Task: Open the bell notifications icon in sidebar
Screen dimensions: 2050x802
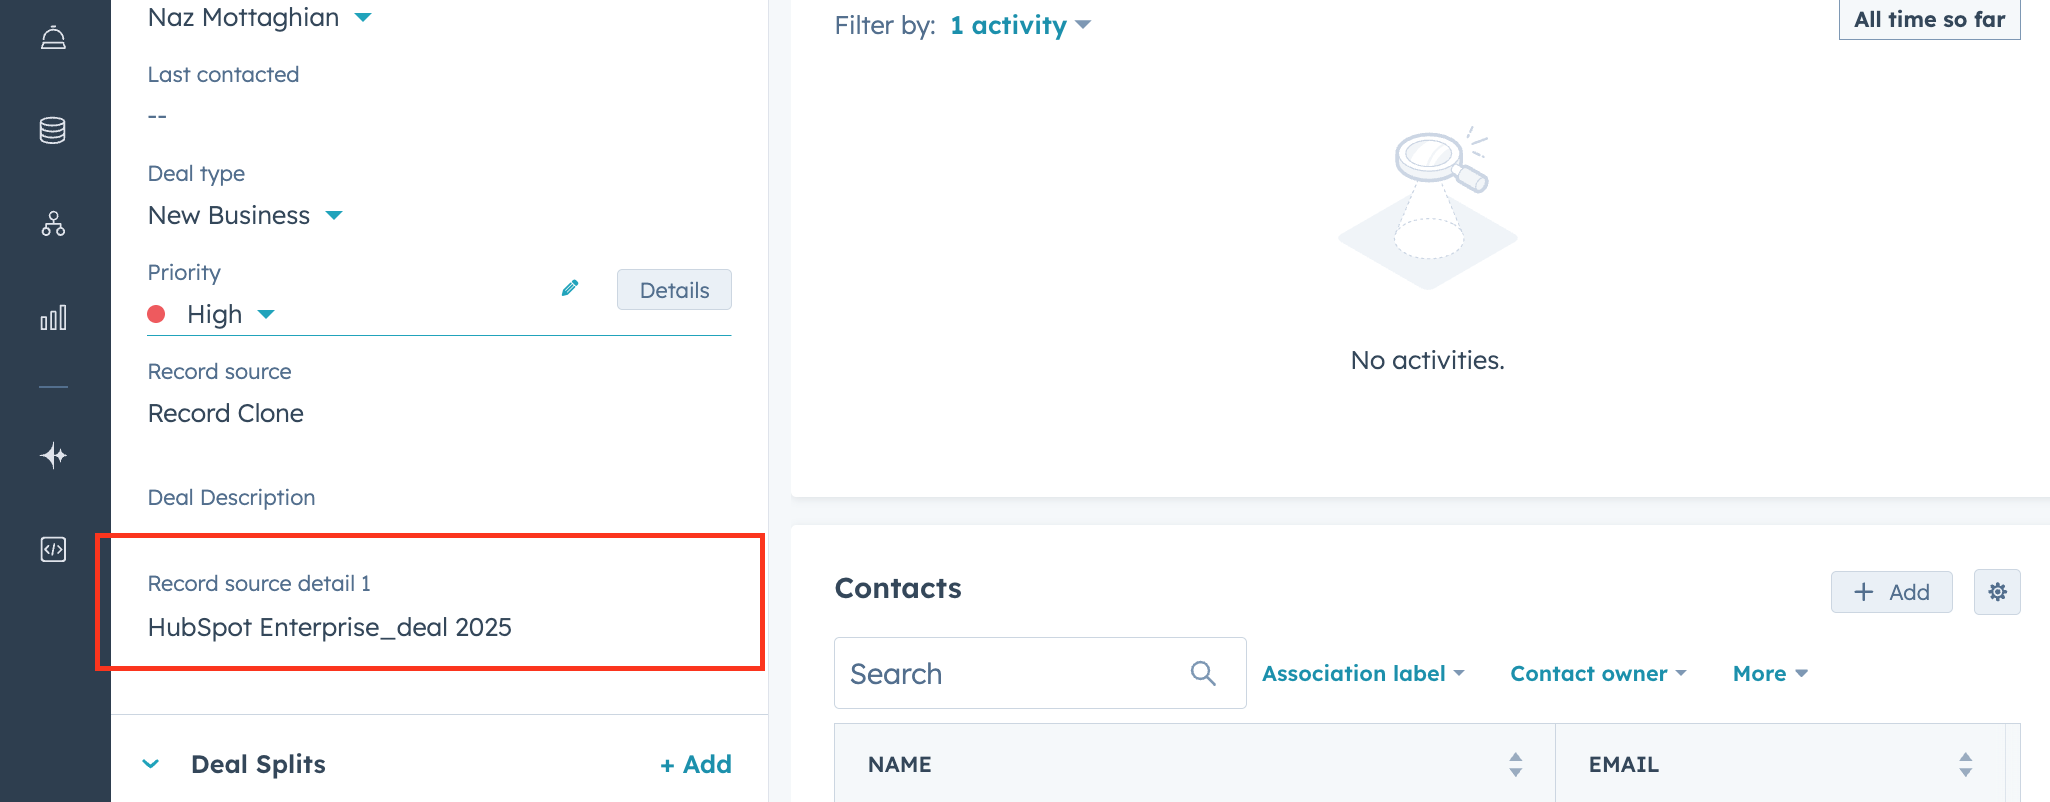Action: pyautogui.click(x=53, y=38)
